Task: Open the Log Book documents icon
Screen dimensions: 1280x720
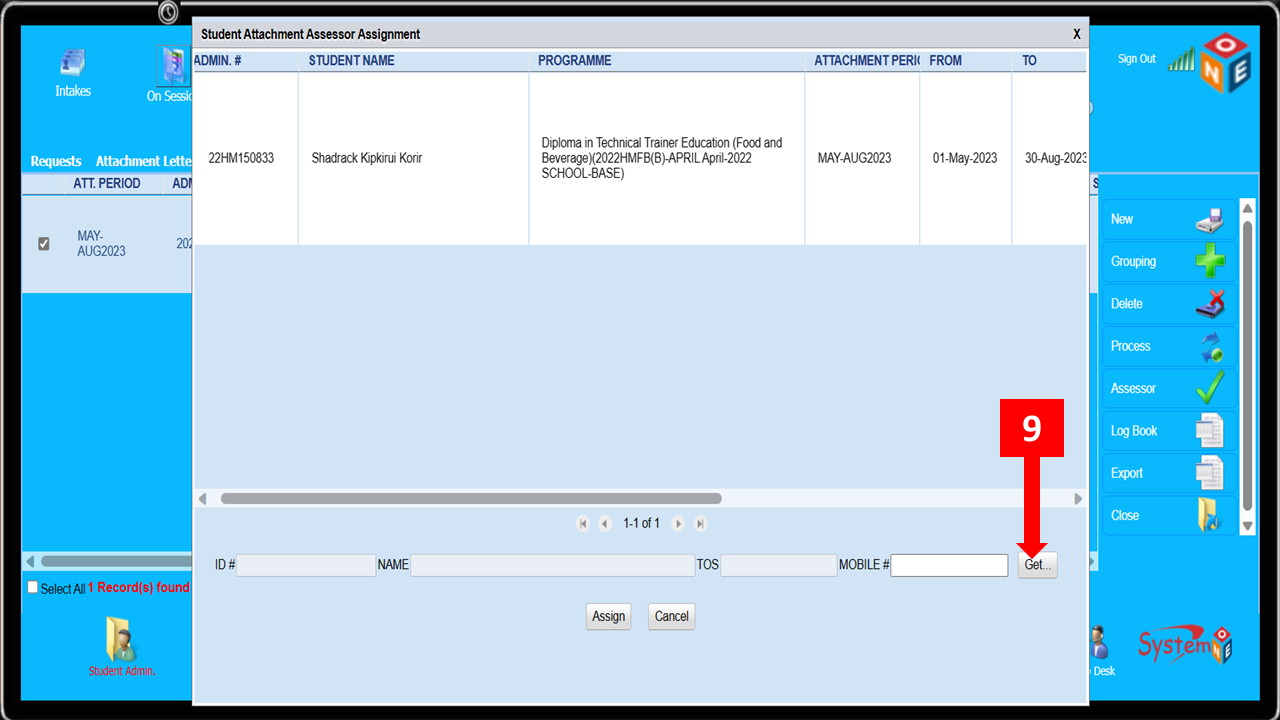Action: pyautogui.click(x=1209, y=431)
